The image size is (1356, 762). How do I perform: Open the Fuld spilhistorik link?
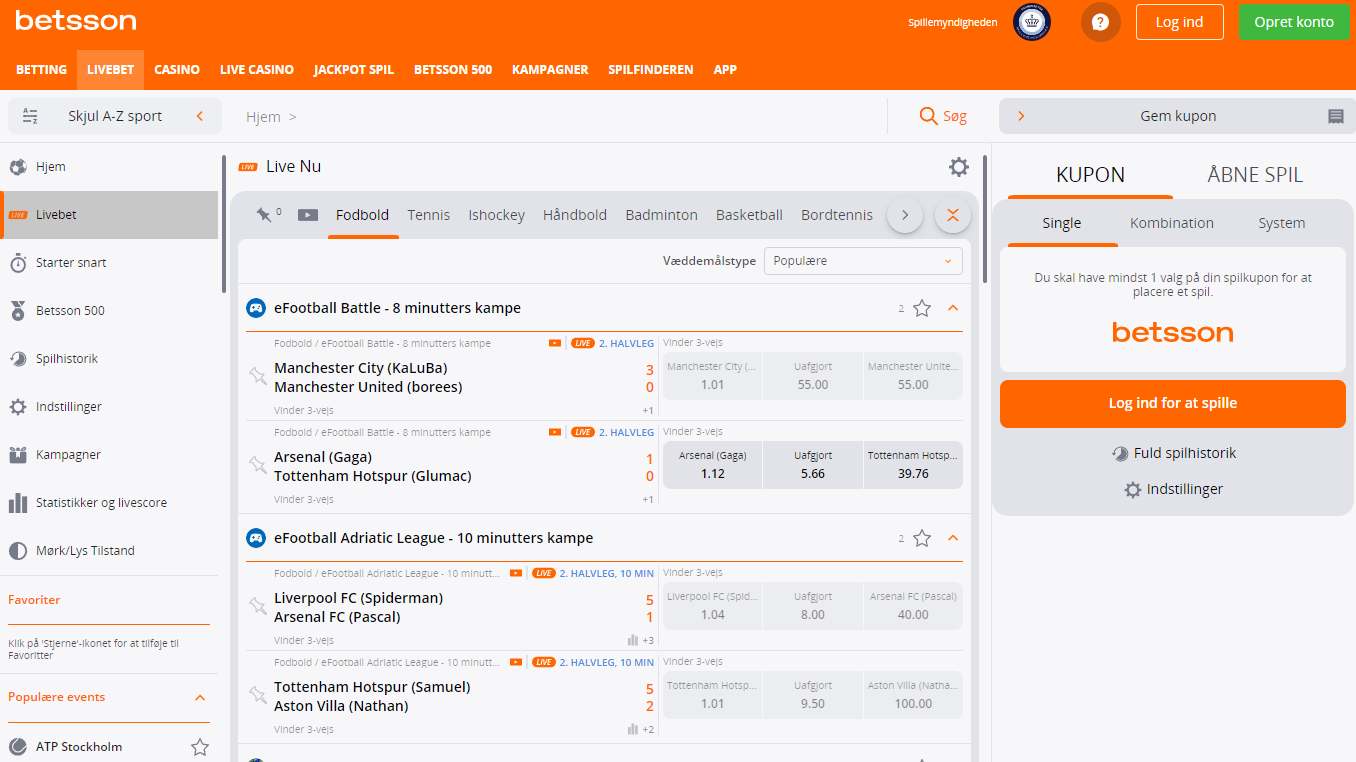[x=1174, y=453]
